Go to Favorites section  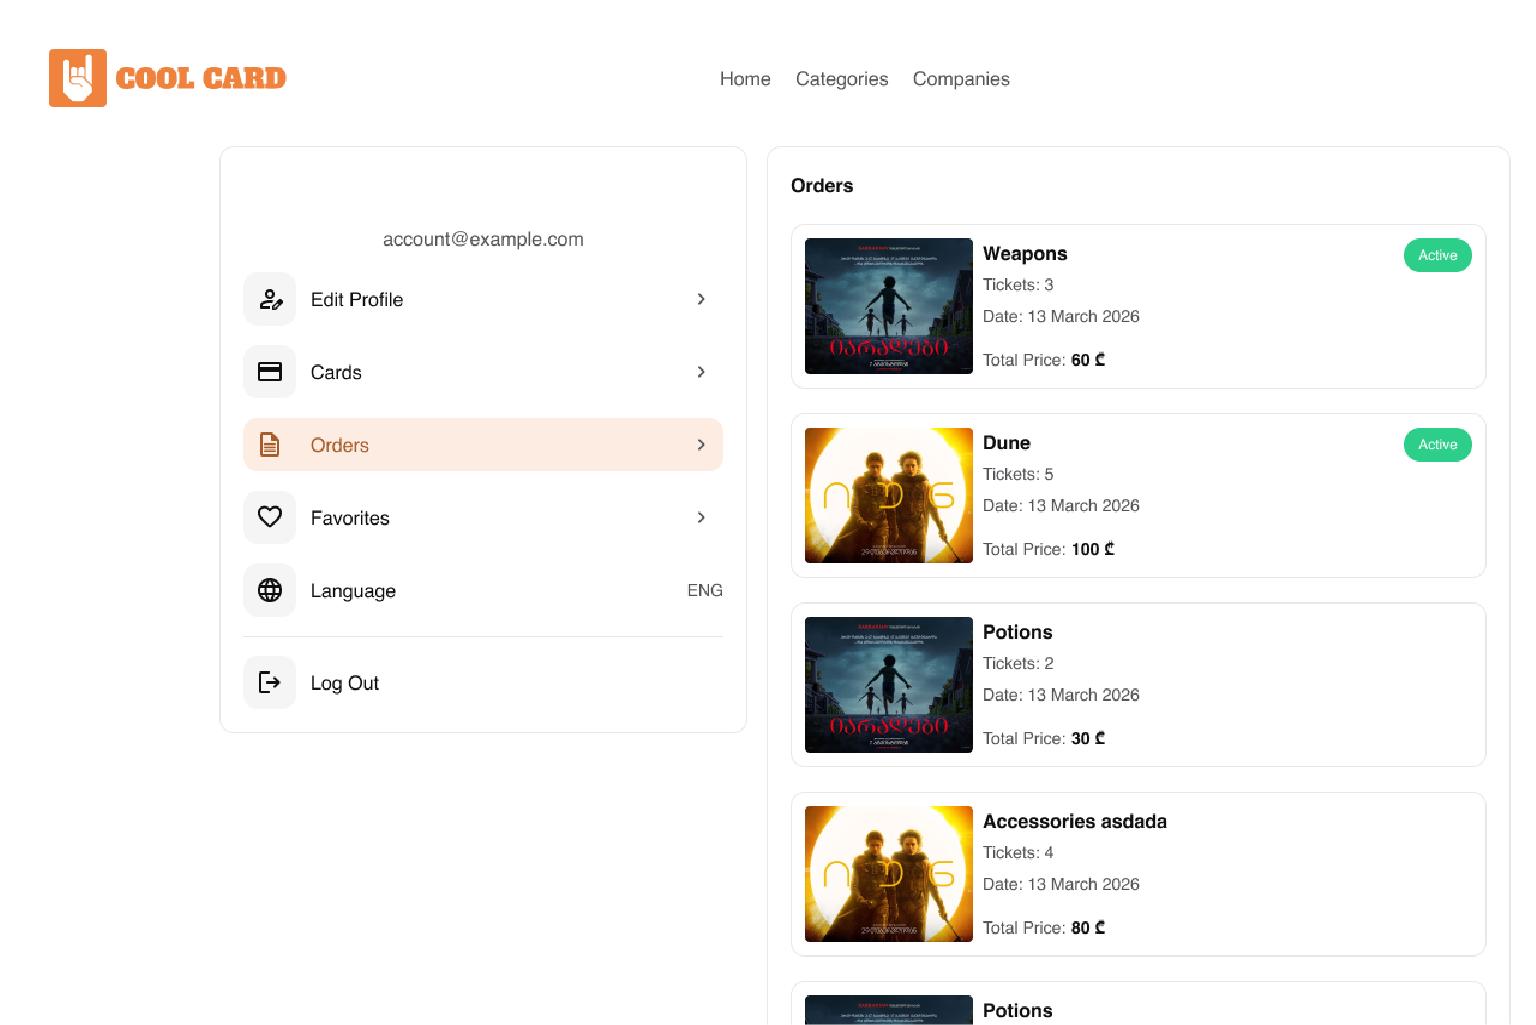[x=483, y=517]
